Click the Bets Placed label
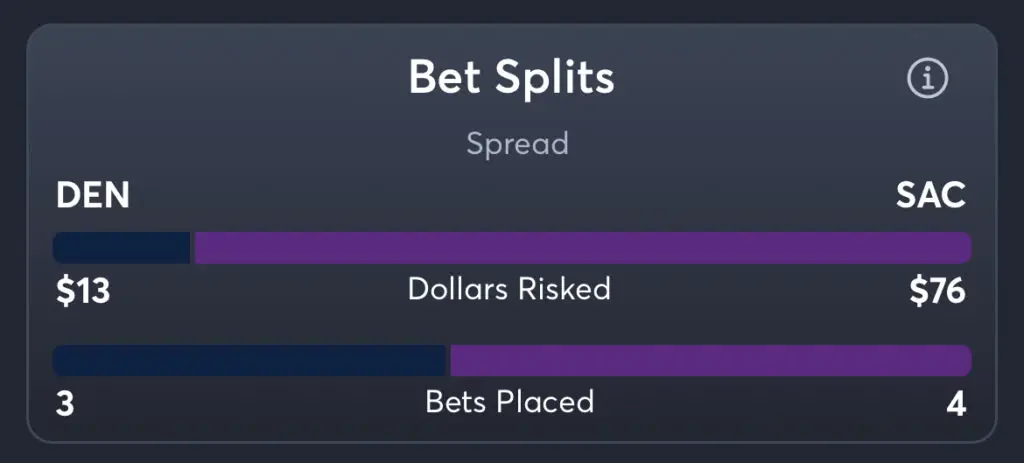Viewport: 1024px width, 463px height. (x=510, y=402)
